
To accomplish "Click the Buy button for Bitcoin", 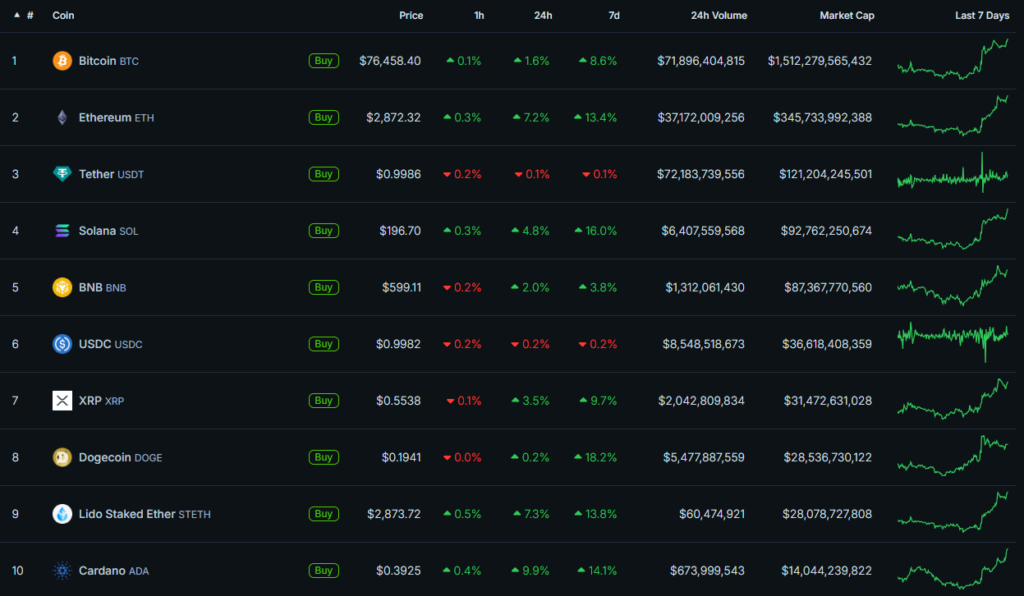I will click(323, 60).
